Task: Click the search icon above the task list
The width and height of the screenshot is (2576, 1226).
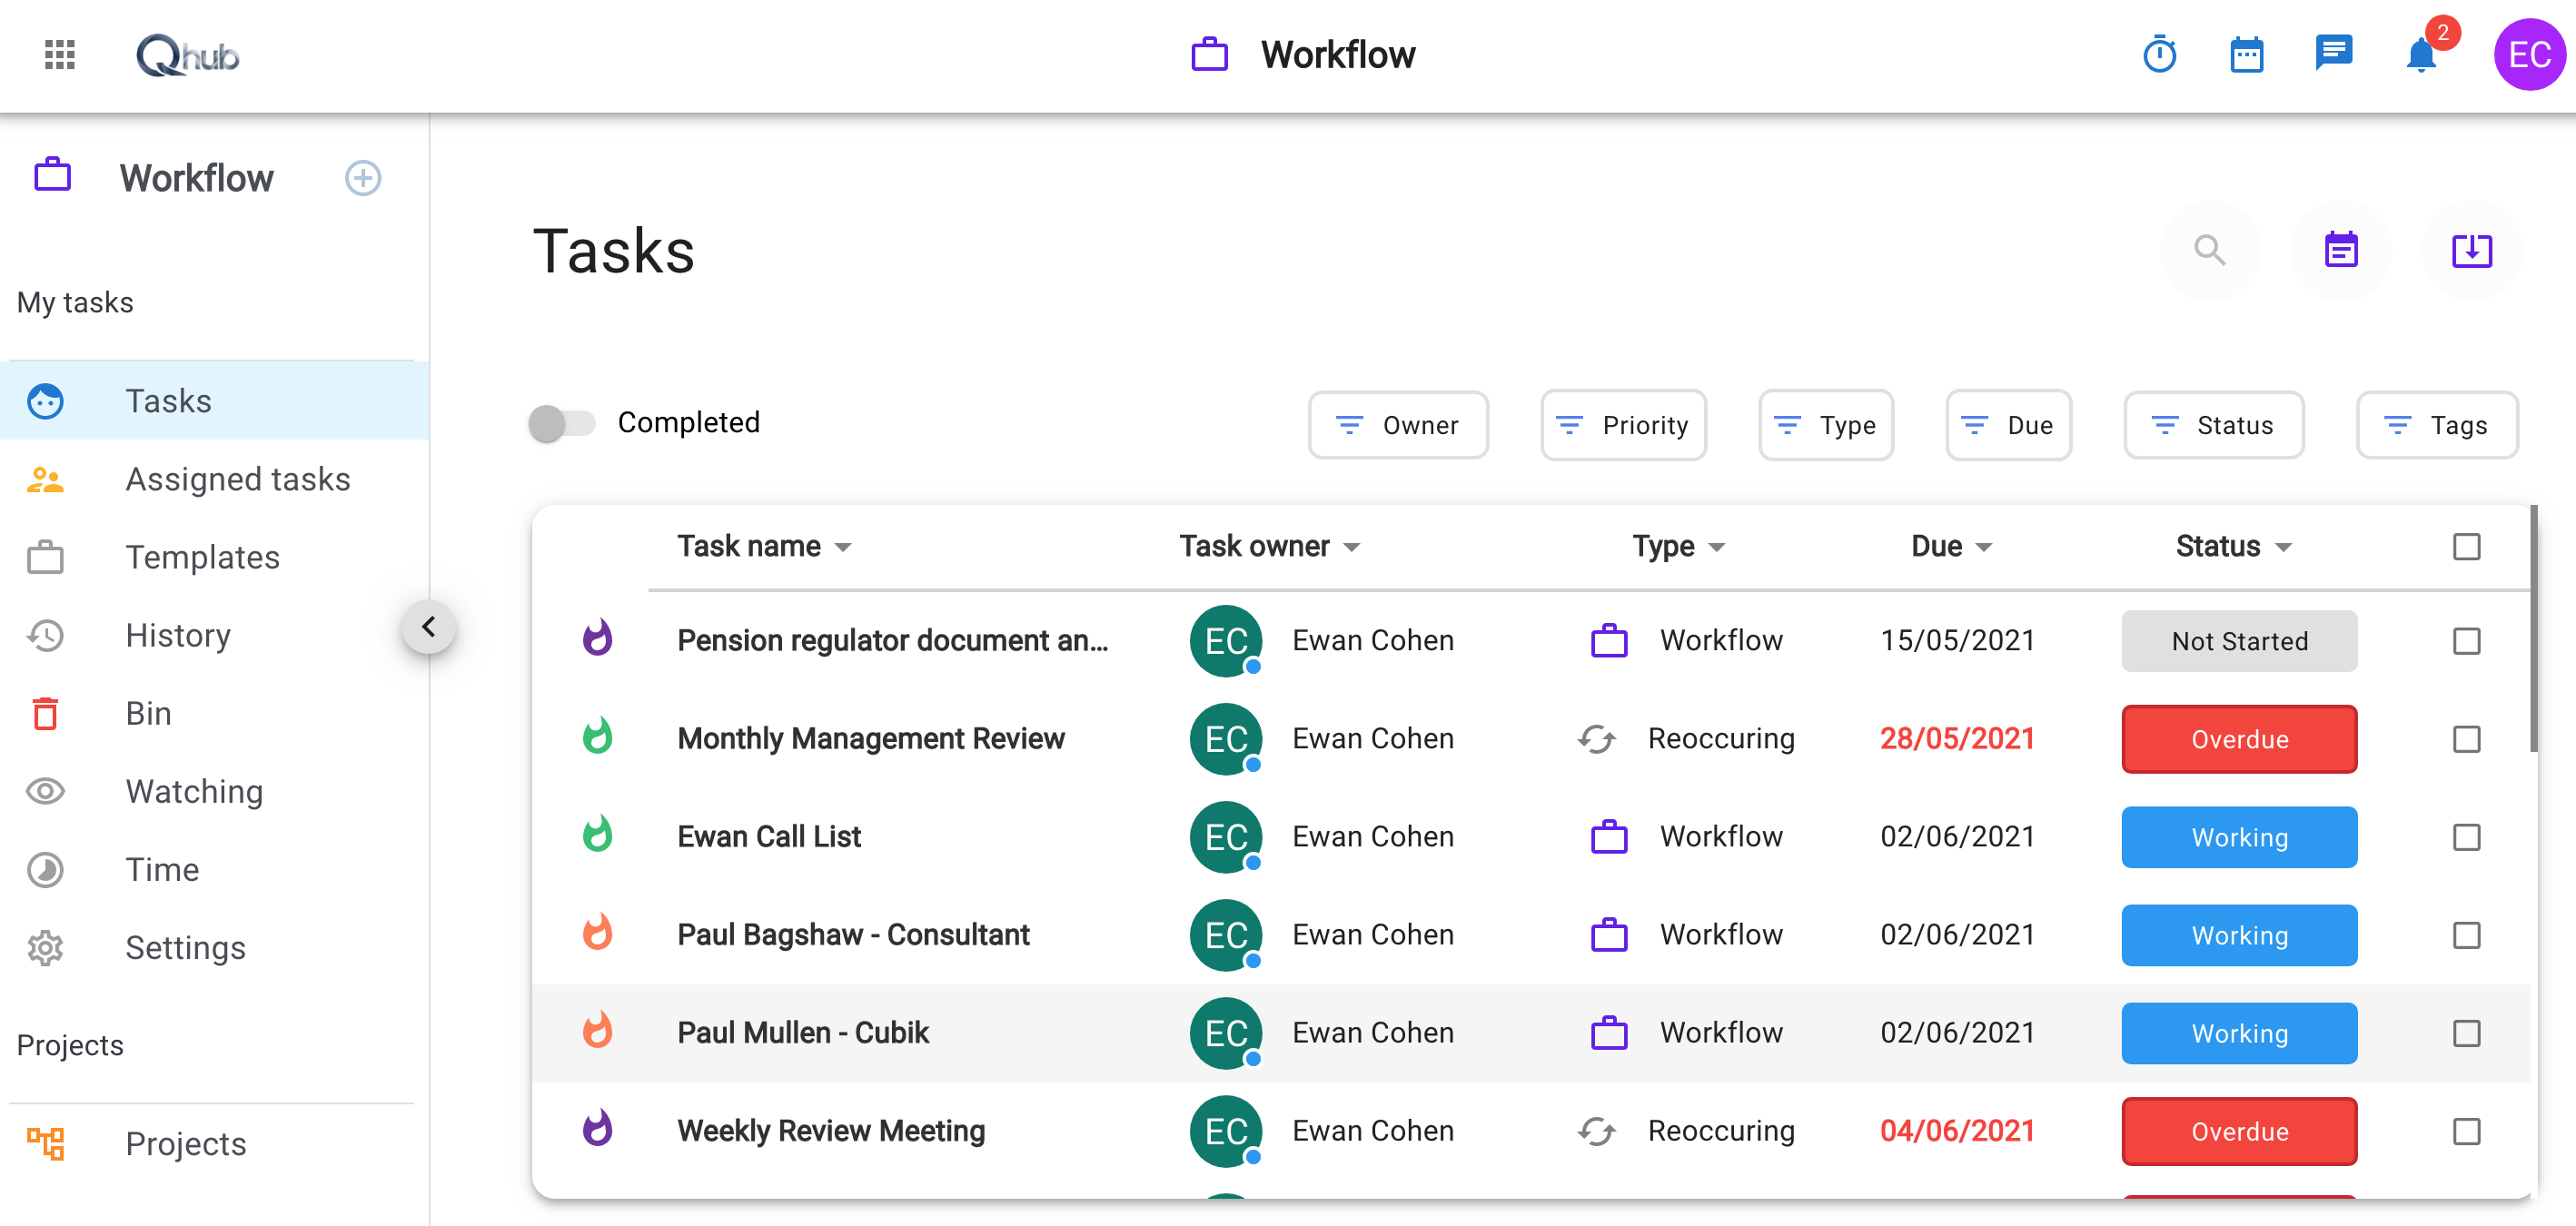Action: tap(2210, 251)
